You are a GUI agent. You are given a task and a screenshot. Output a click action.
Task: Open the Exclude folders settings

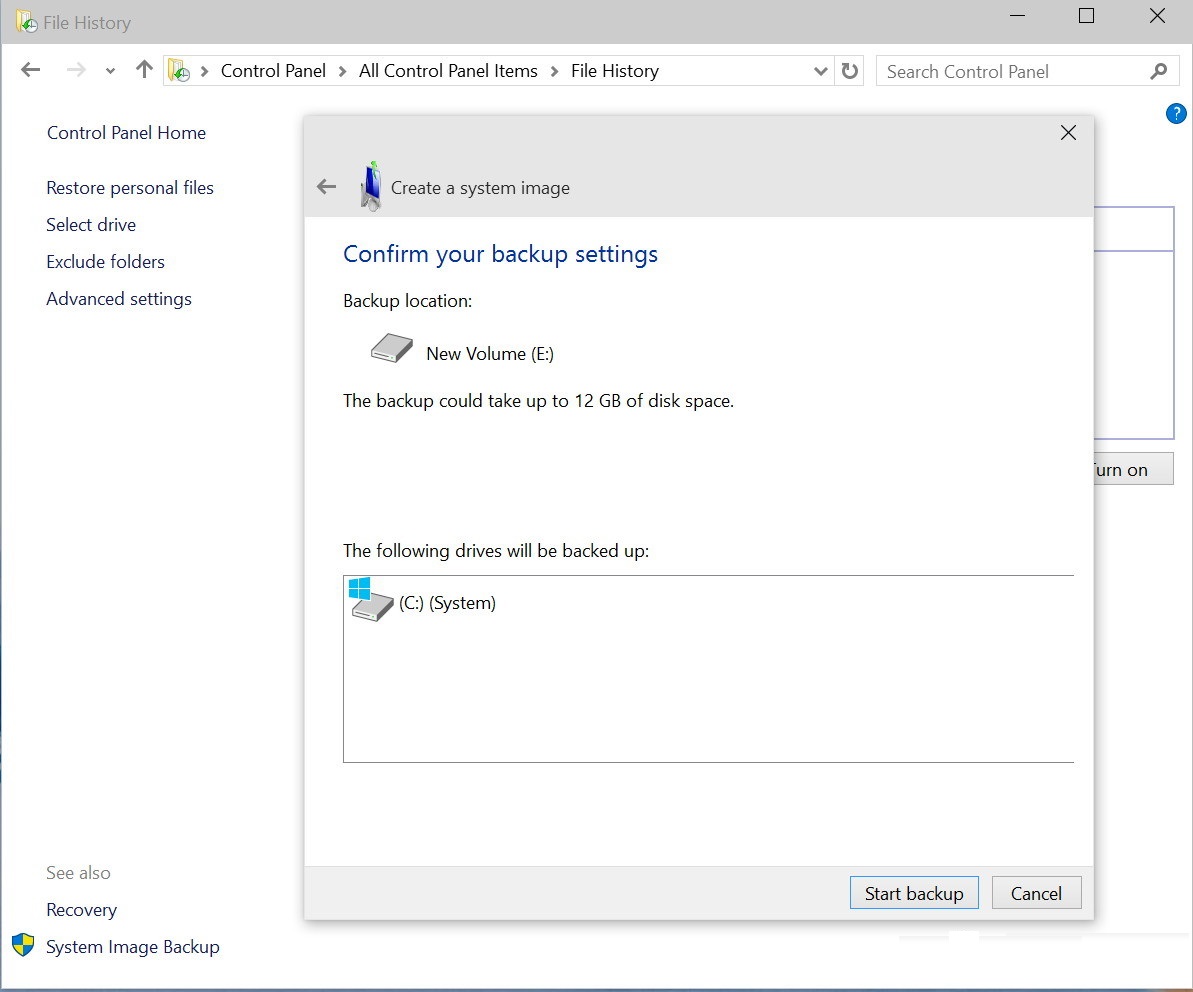[x=105, y=261]
